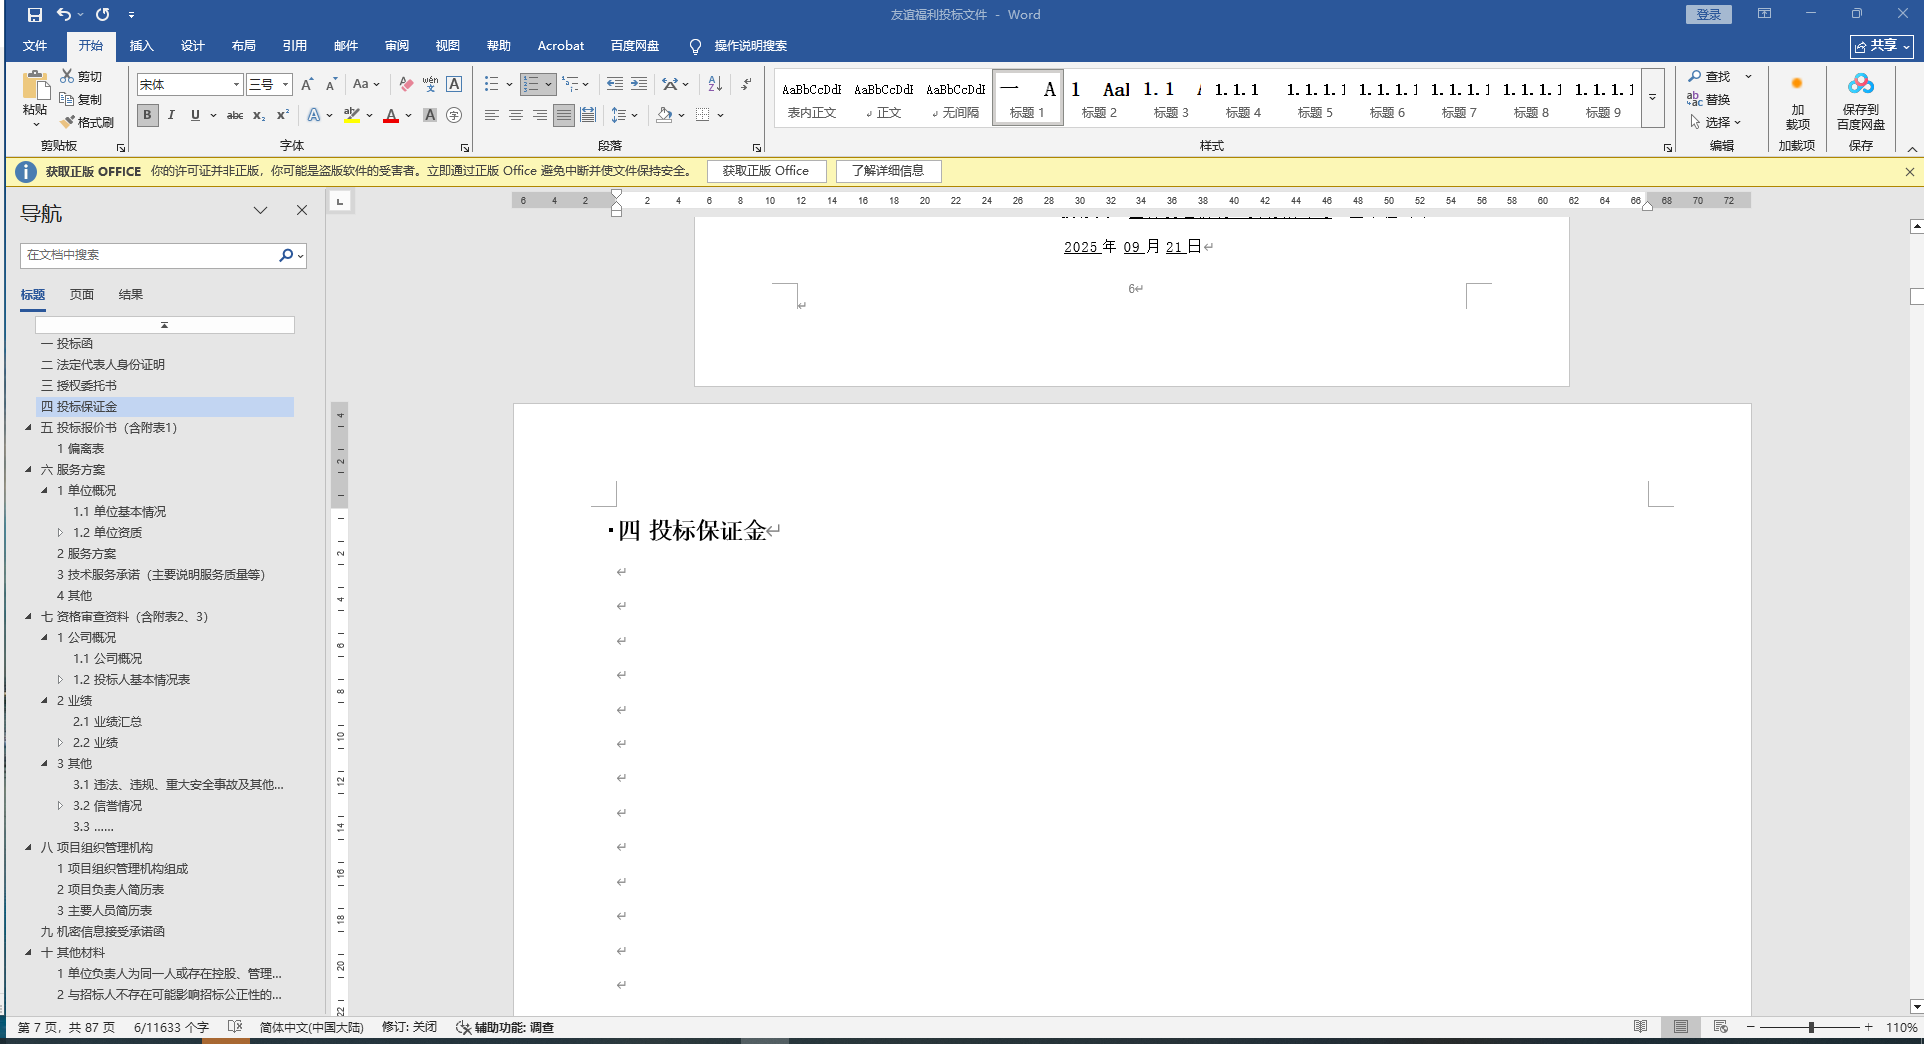Switch to the 布局 ribbon tab

pyautogui.click(x=243, y=46)
